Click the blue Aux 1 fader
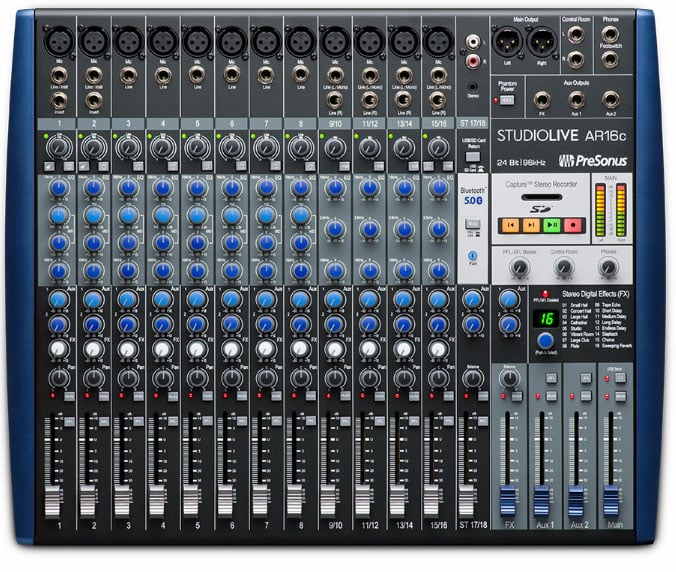The height and width of the screenshot is (572, 676). [x=542, y=501]
